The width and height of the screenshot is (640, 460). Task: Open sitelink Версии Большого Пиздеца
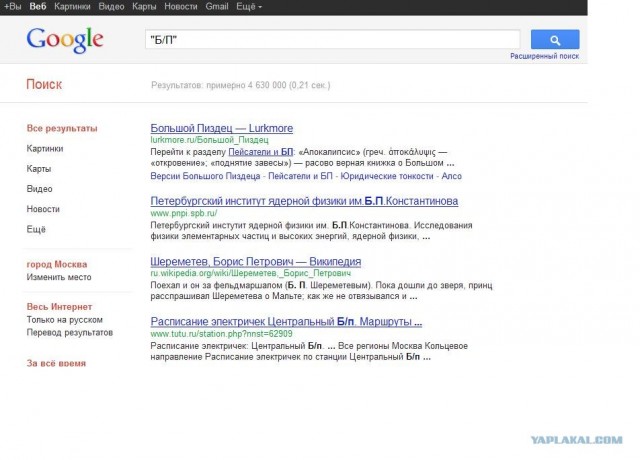point(205,176)
